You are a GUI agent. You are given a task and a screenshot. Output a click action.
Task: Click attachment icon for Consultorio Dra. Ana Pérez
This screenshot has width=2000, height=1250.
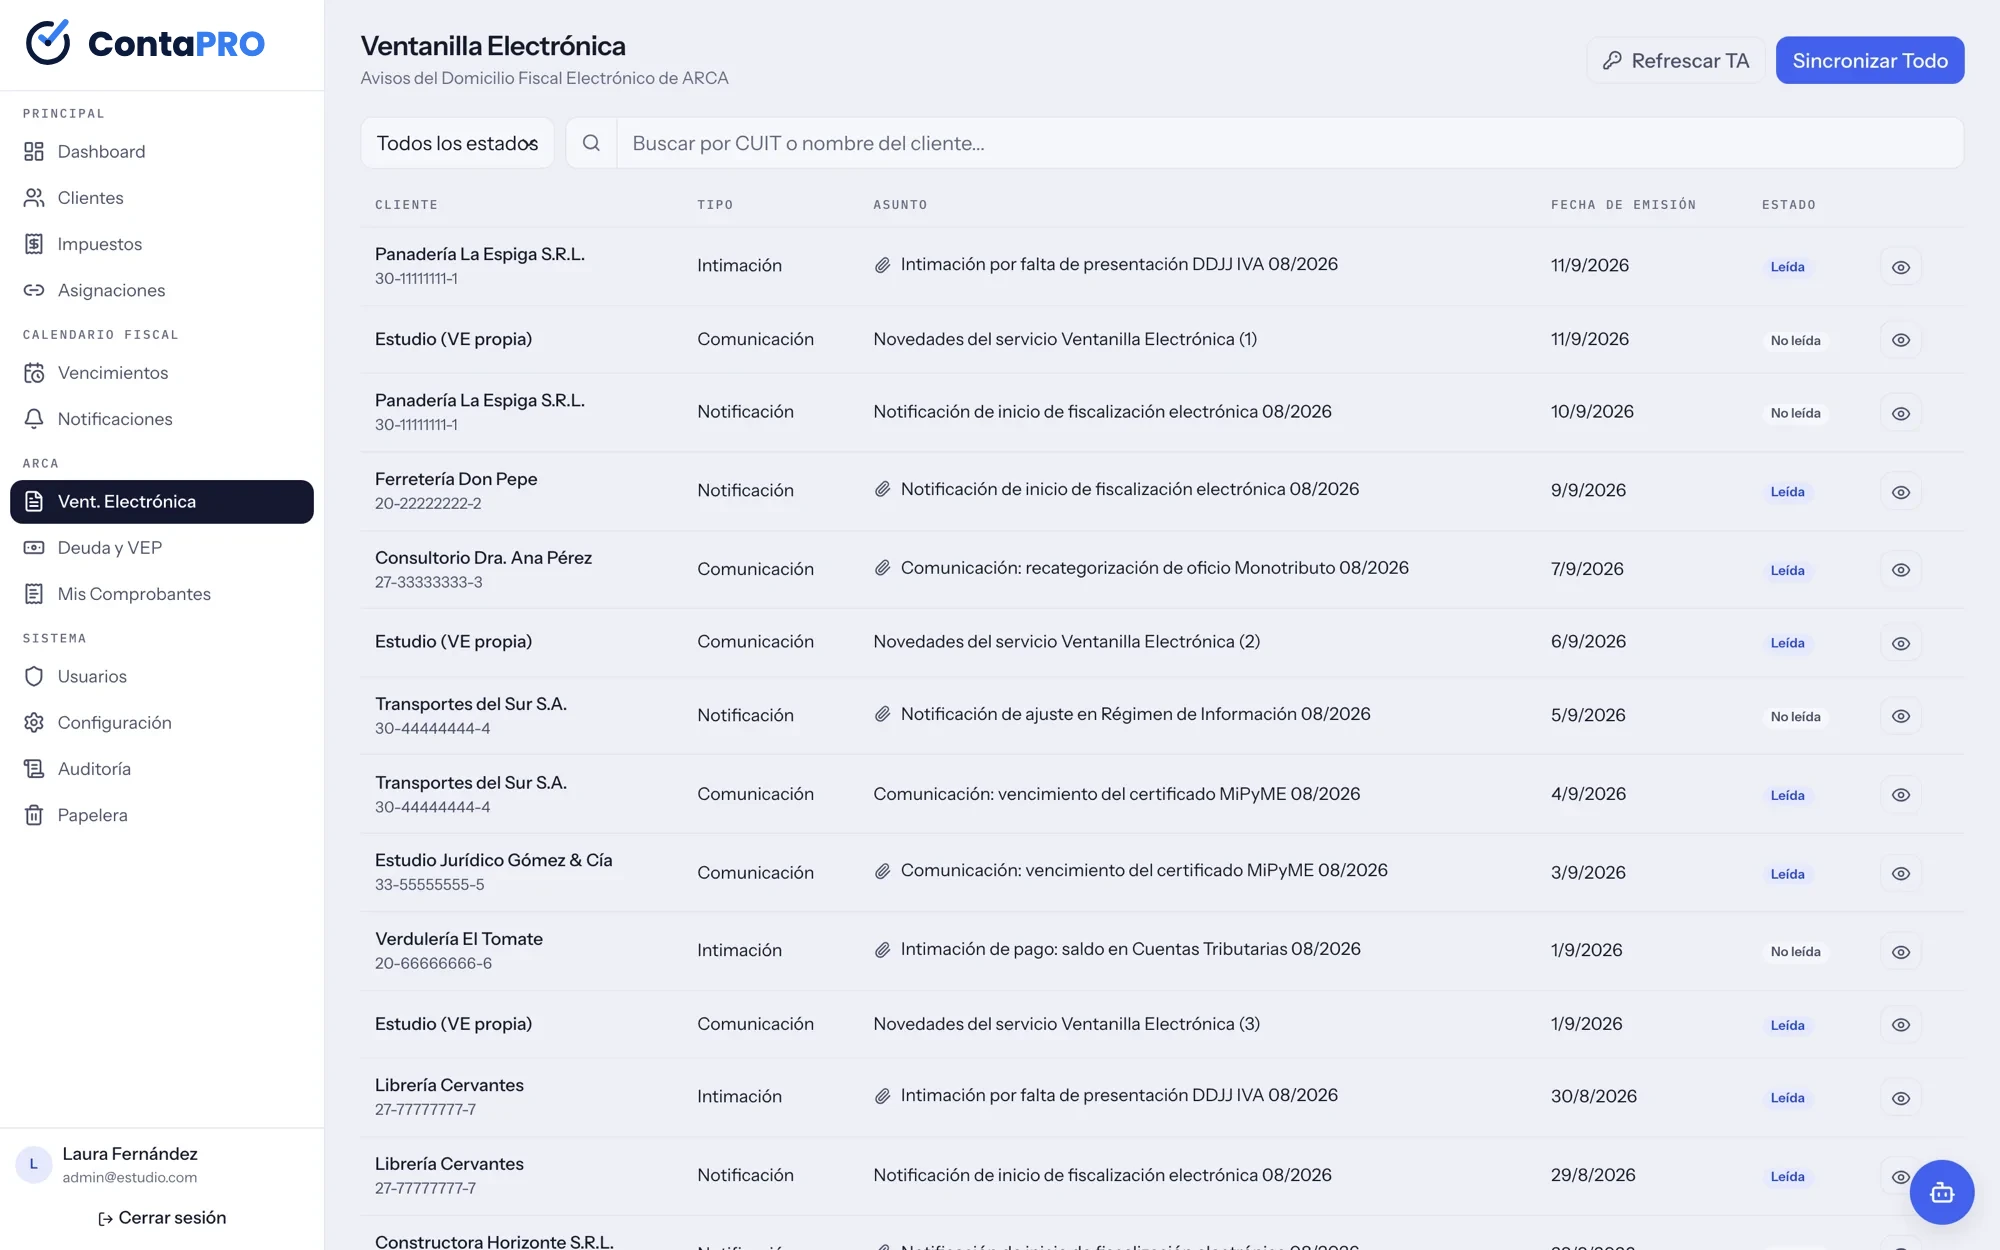click(882, 568)
